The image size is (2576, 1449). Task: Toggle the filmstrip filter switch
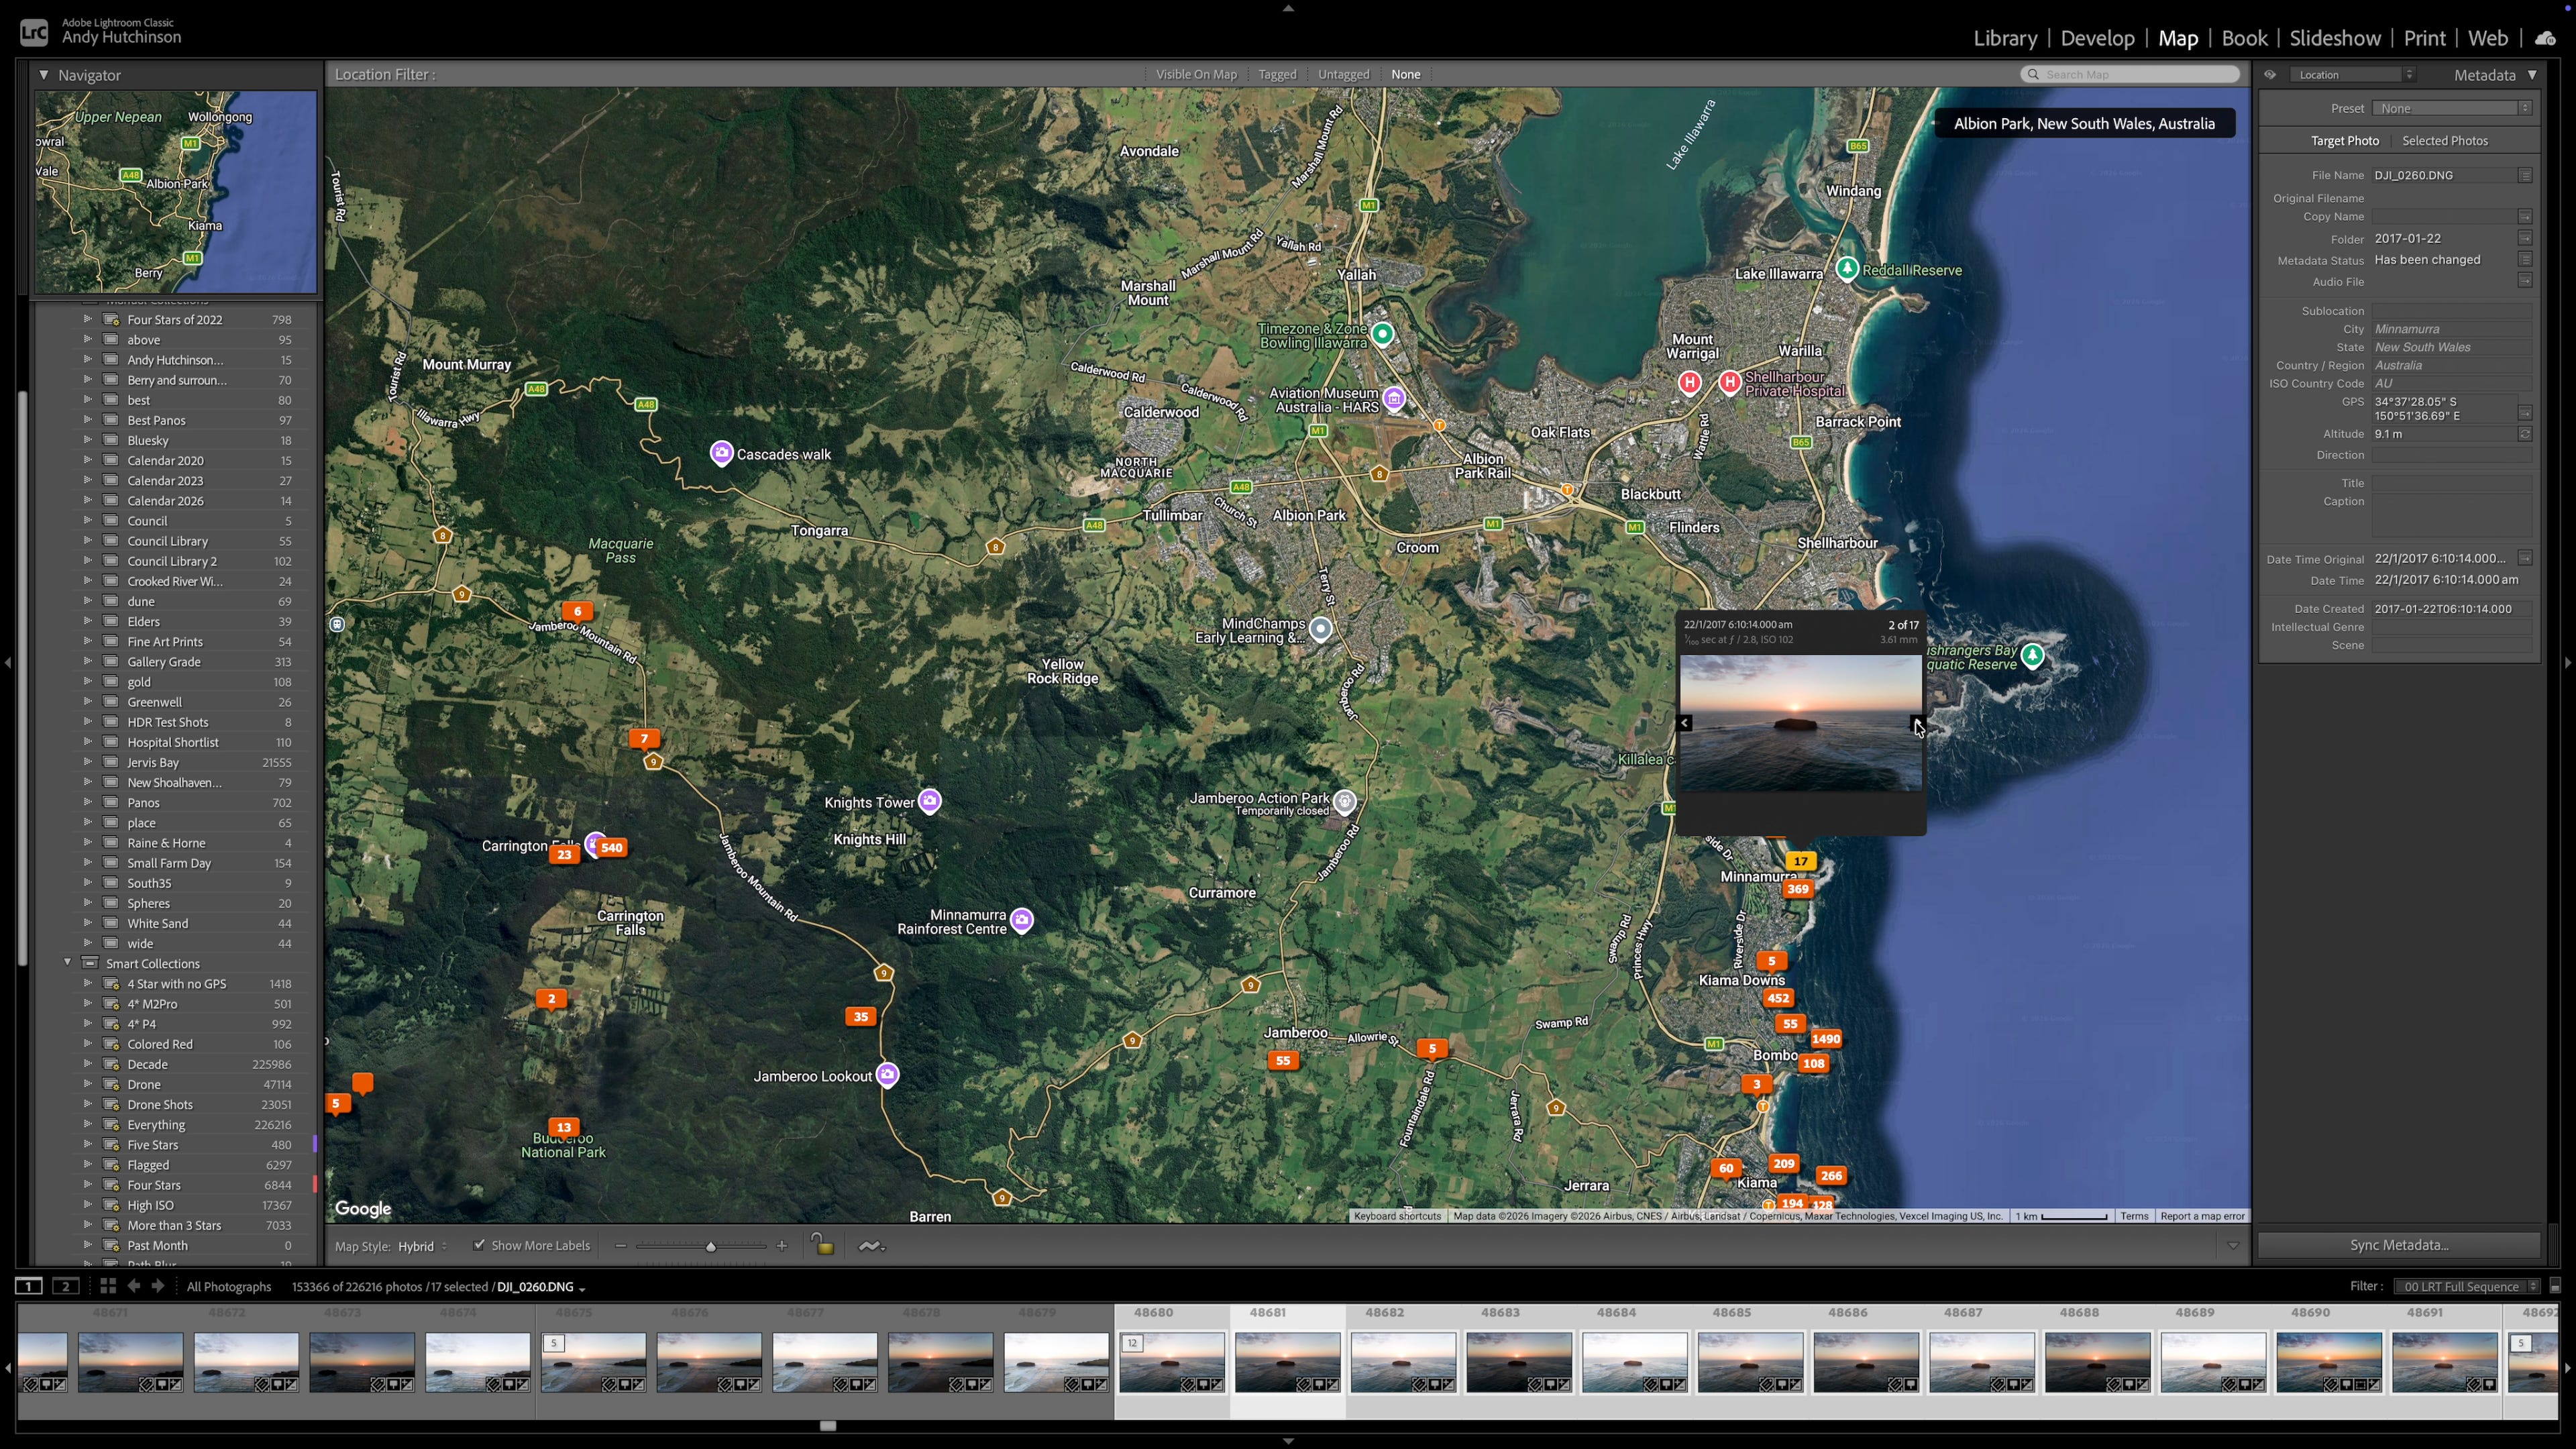pos(2555,1286)
